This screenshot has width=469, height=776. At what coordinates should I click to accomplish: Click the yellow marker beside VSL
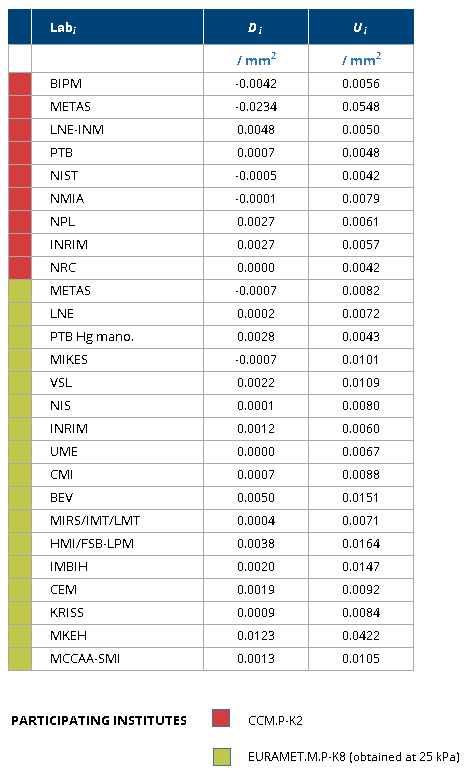click(x=20, y=383)
